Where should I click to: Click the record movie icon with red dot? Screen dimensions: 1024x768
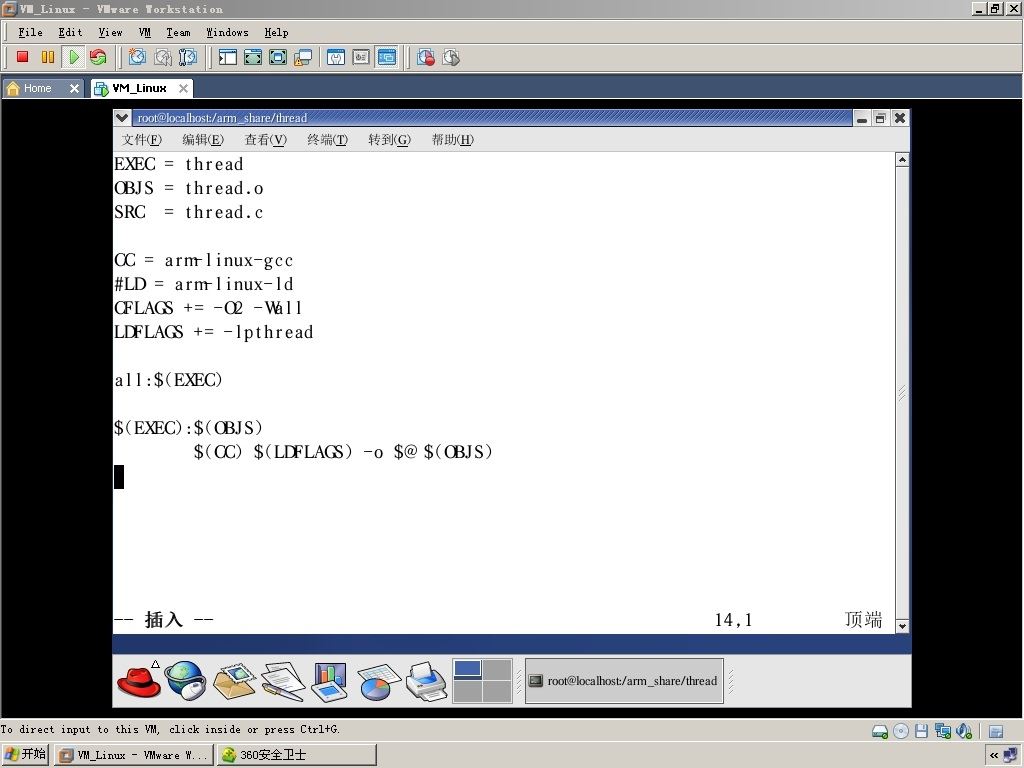click(426, 57)
